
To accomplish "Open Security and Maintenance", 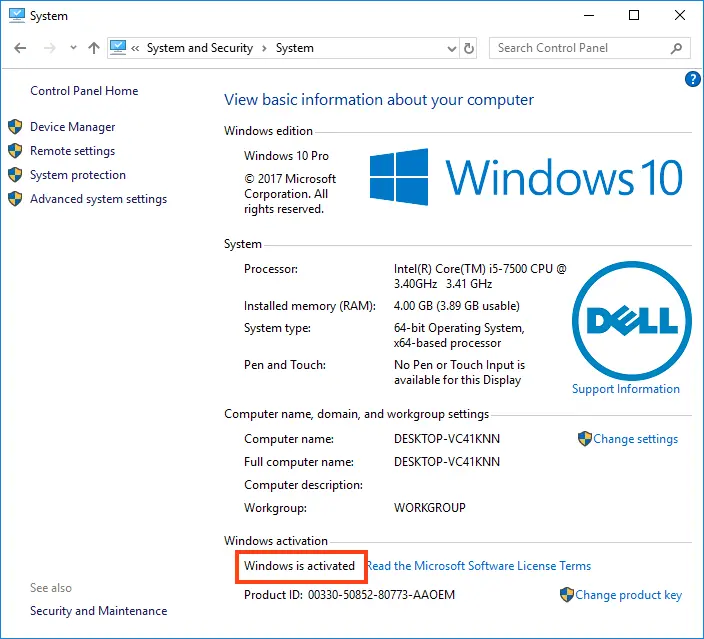I will (x=98, y=611).
